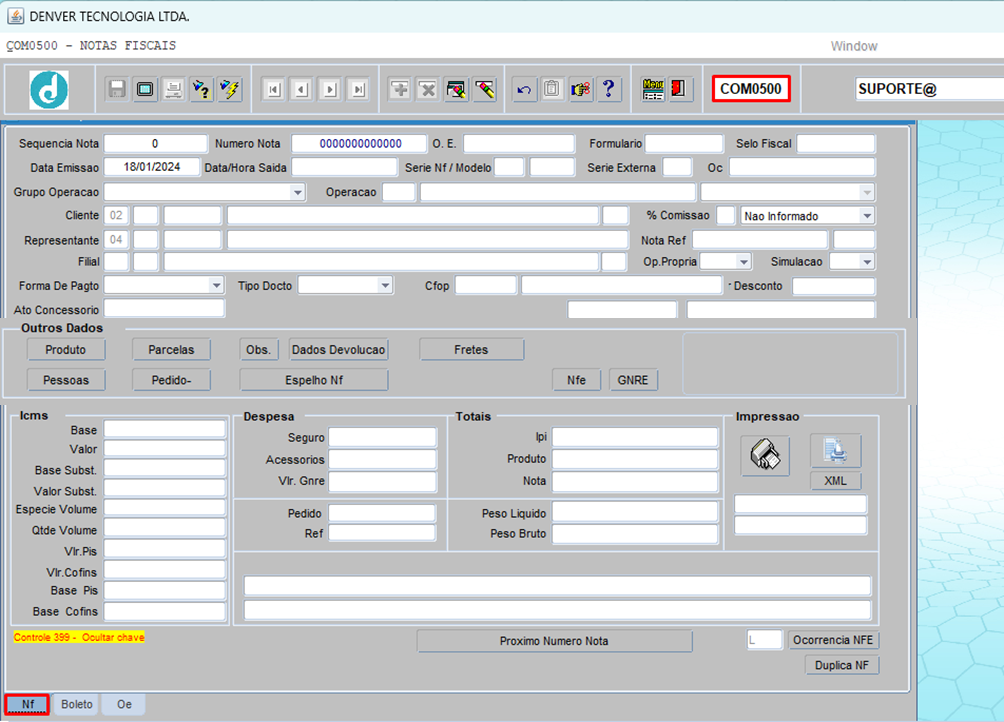Switch to the Boleto tab
Viewport: 1004px width, 722px height.
tap(77, 704)
